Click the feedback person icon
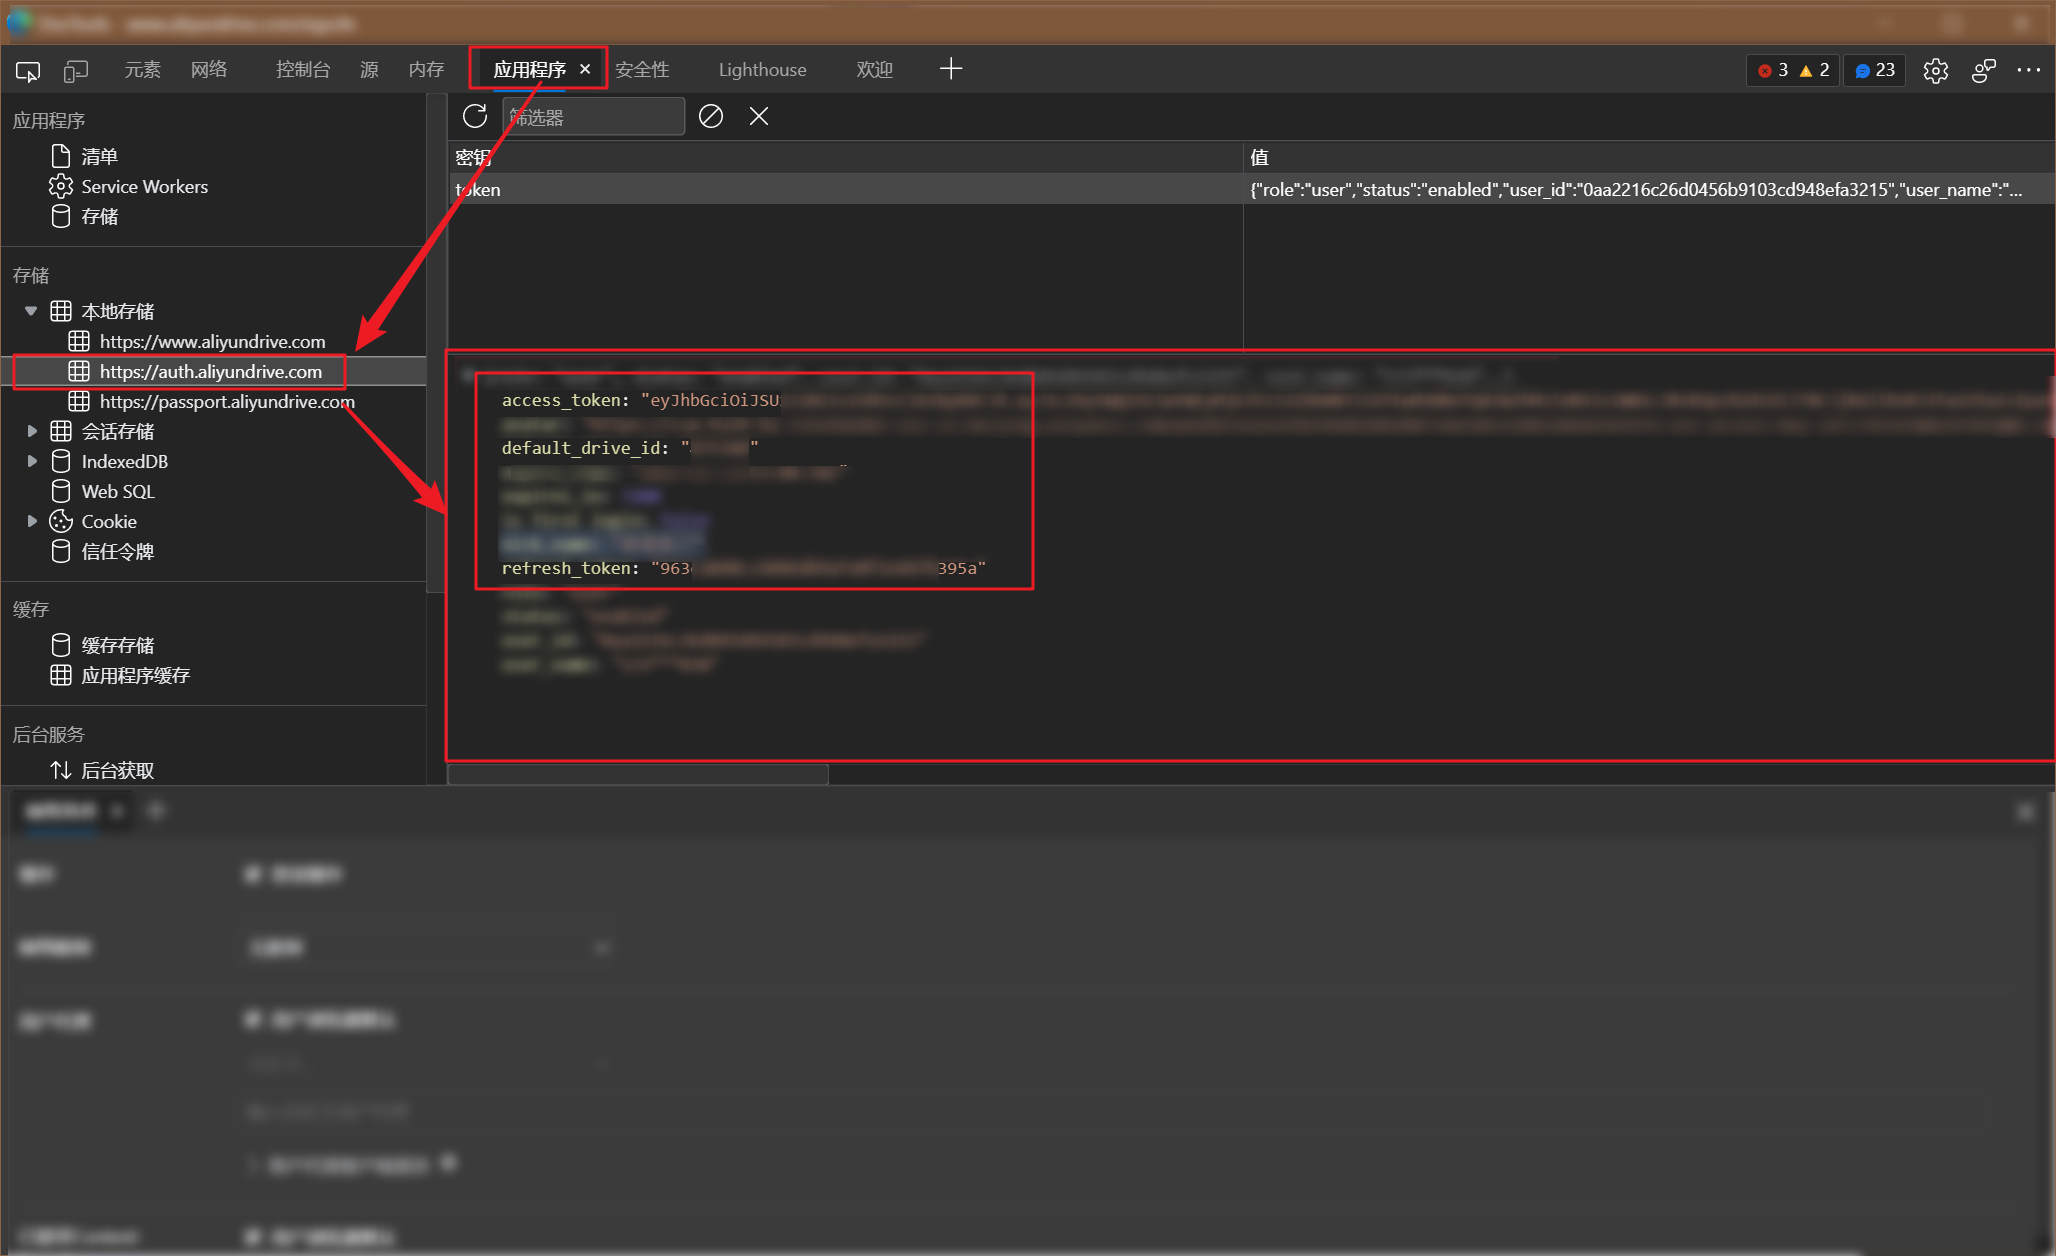Image resolution: width=2056 pixels, height=1256 pixels. coord(1984,70)
